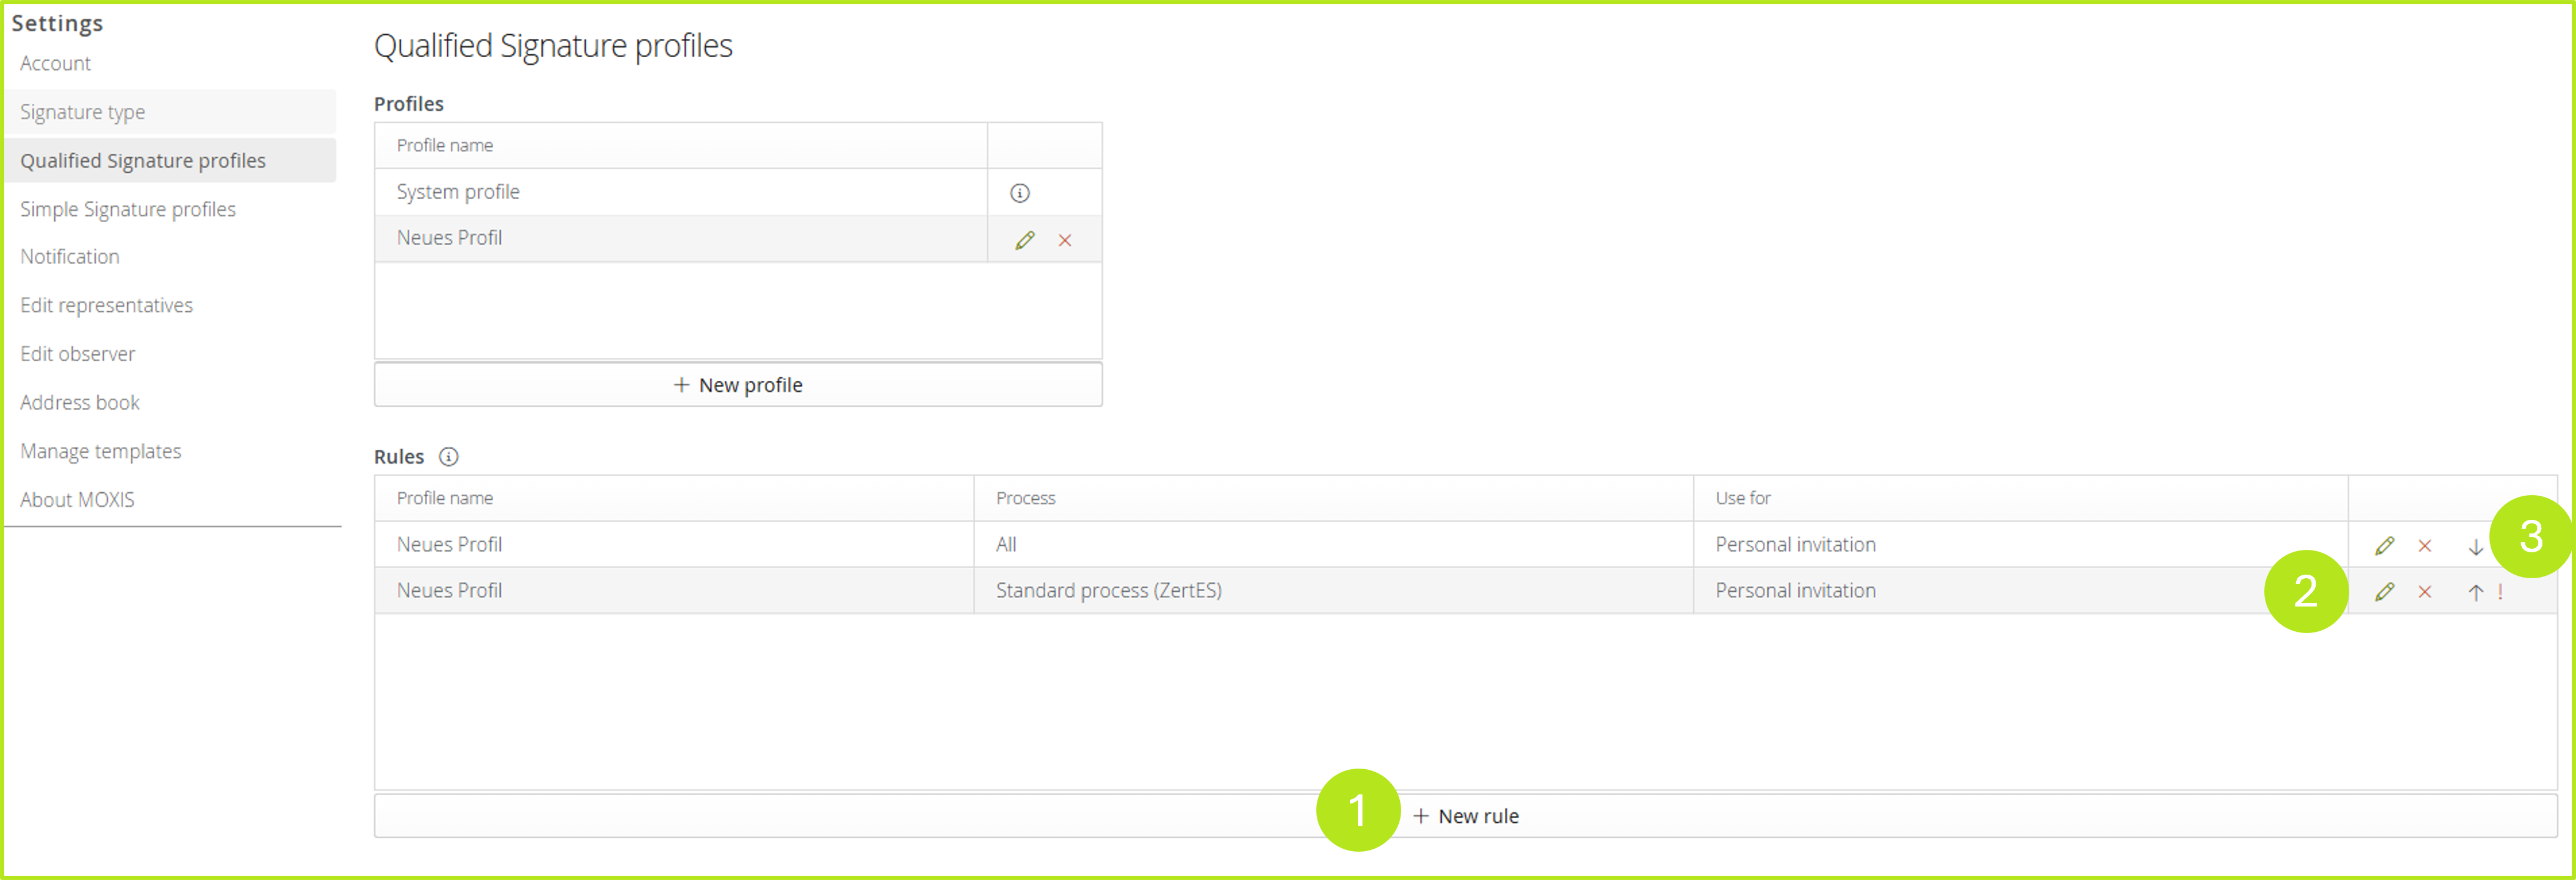
Task: Delete the Neues Profil profile entry
Action: tap(1065, 240)
